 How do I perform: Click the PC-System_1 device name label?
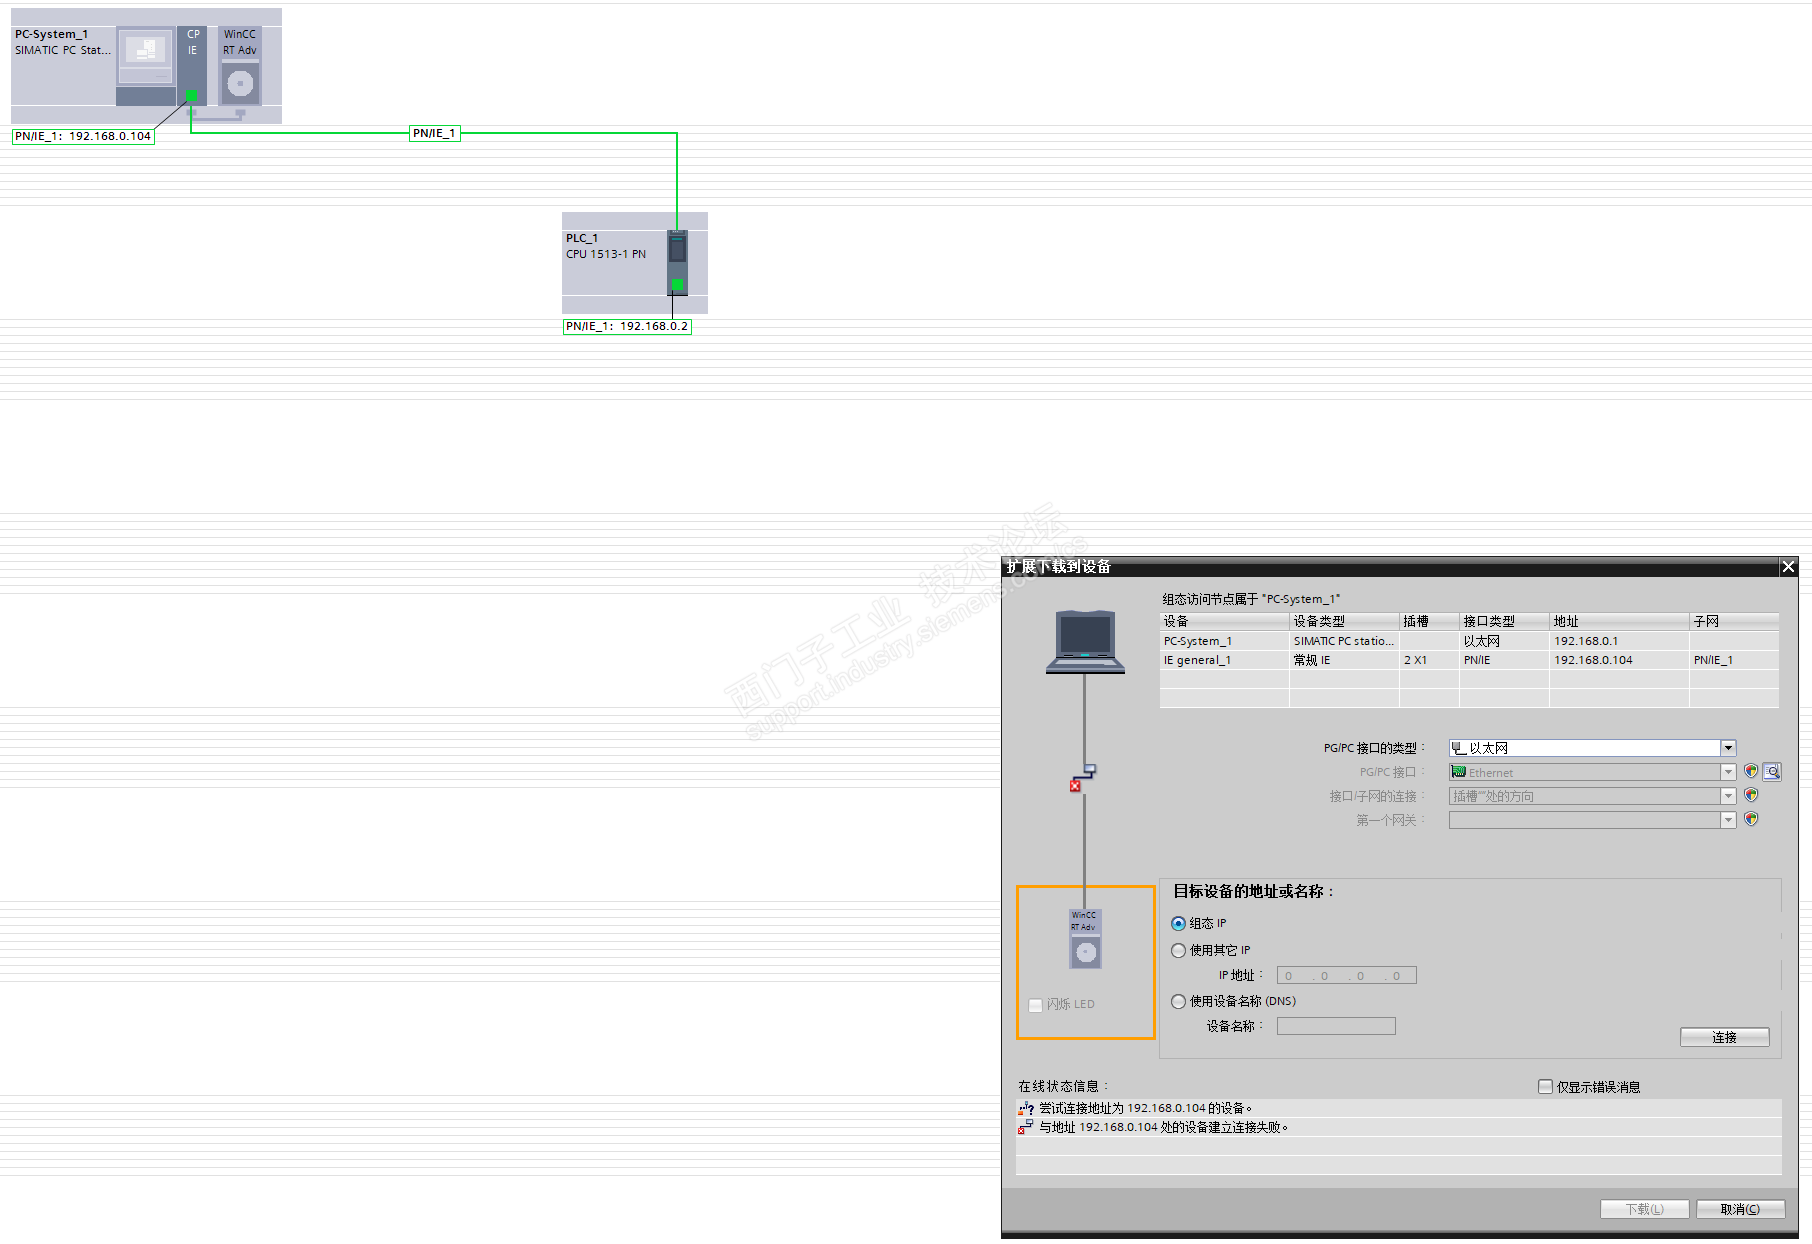(51, 34)
